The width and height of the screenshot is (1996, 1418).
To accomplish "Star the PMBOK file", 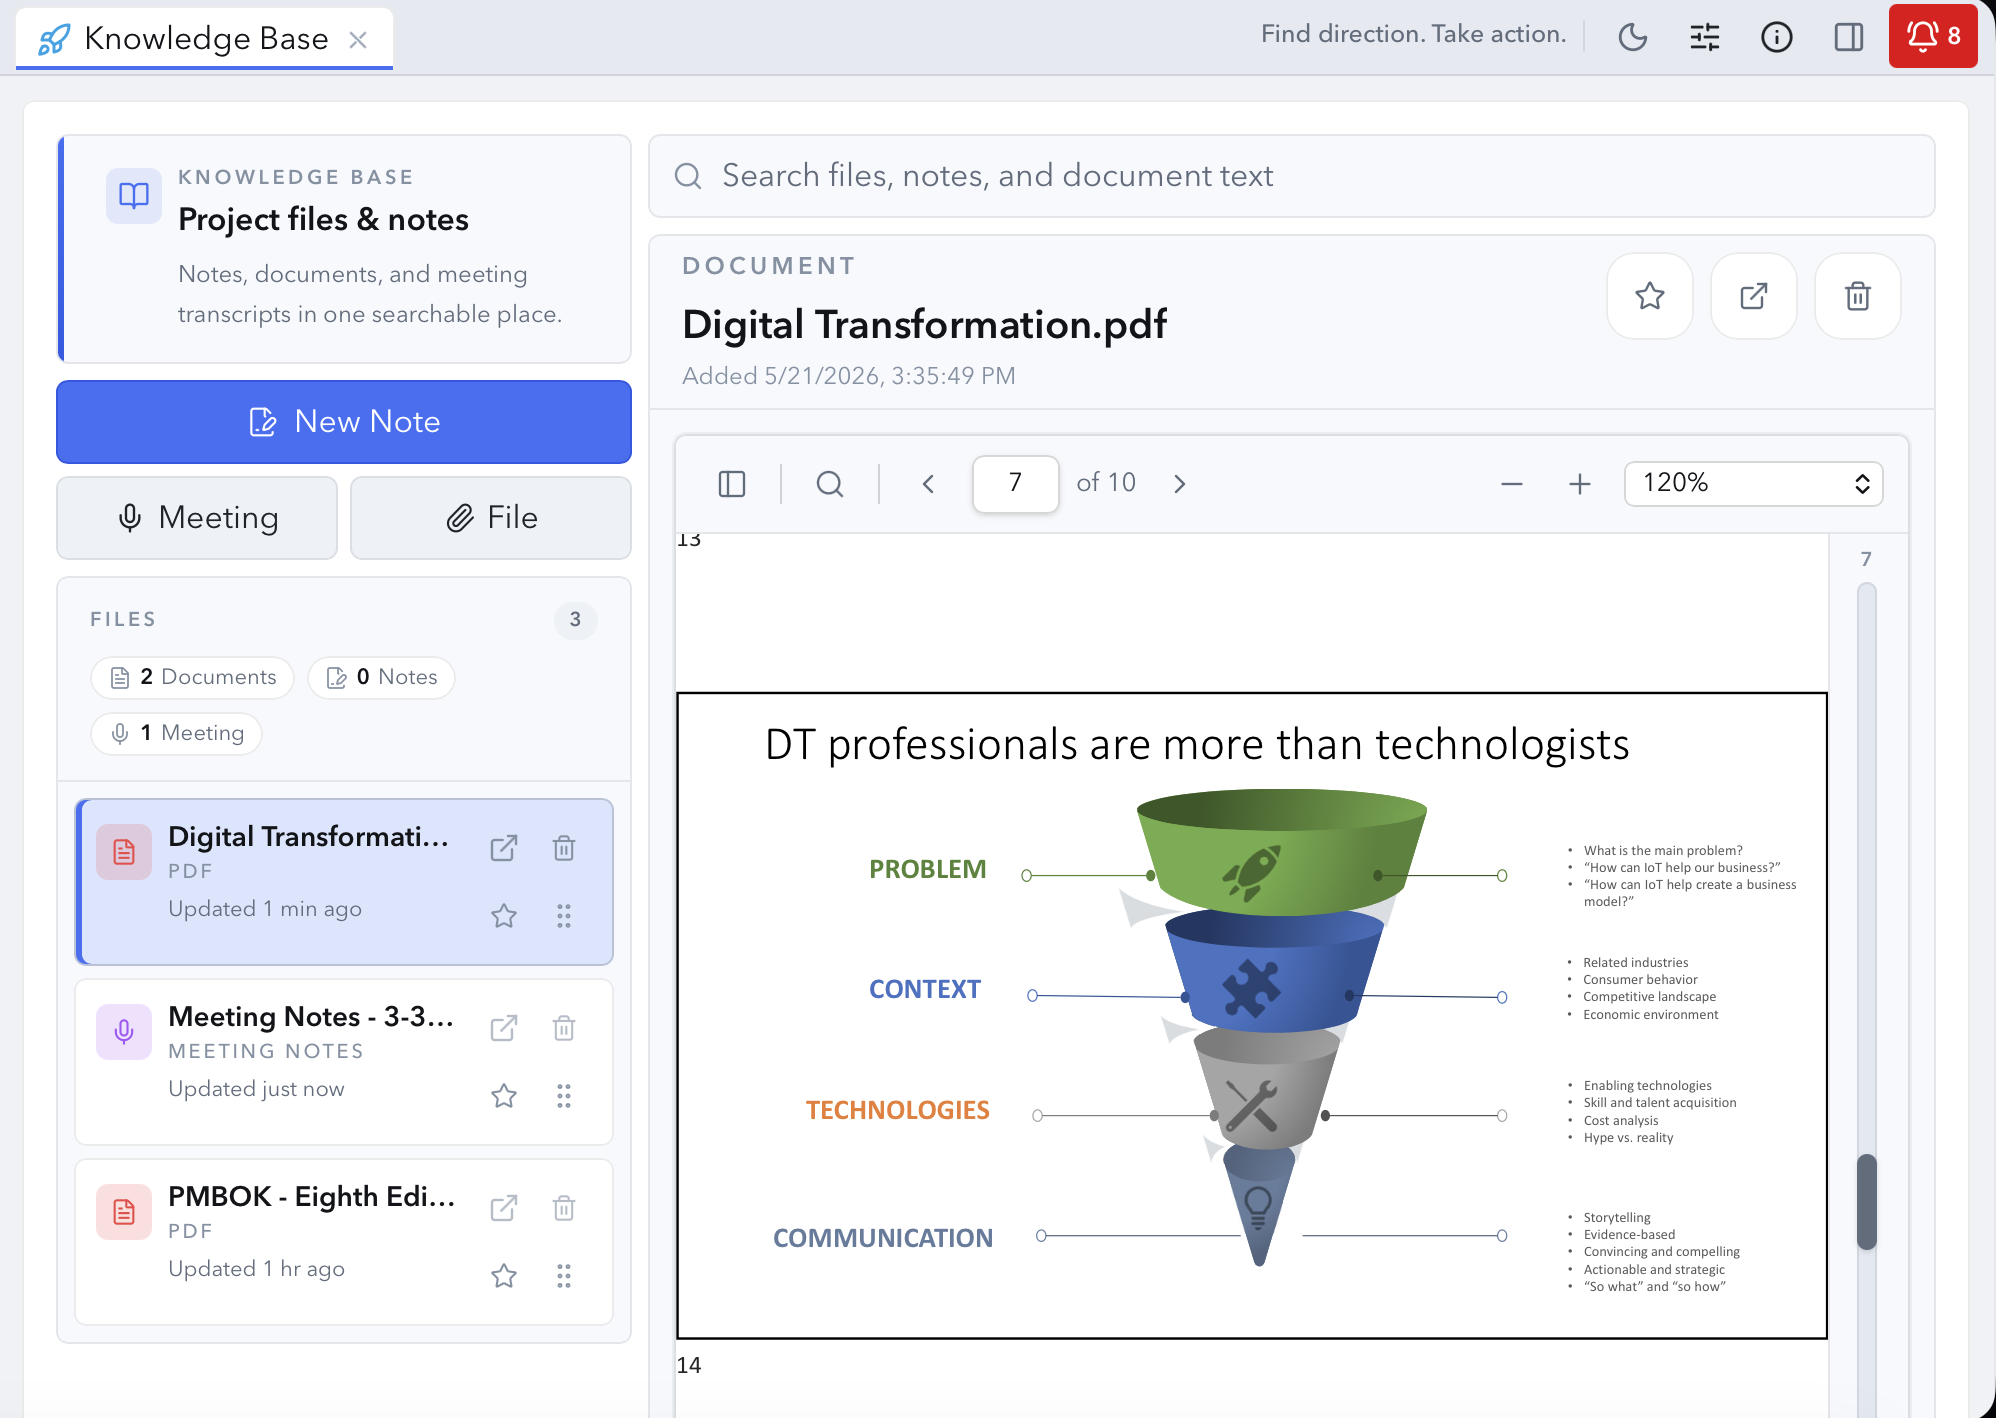I will [504, 1276].
